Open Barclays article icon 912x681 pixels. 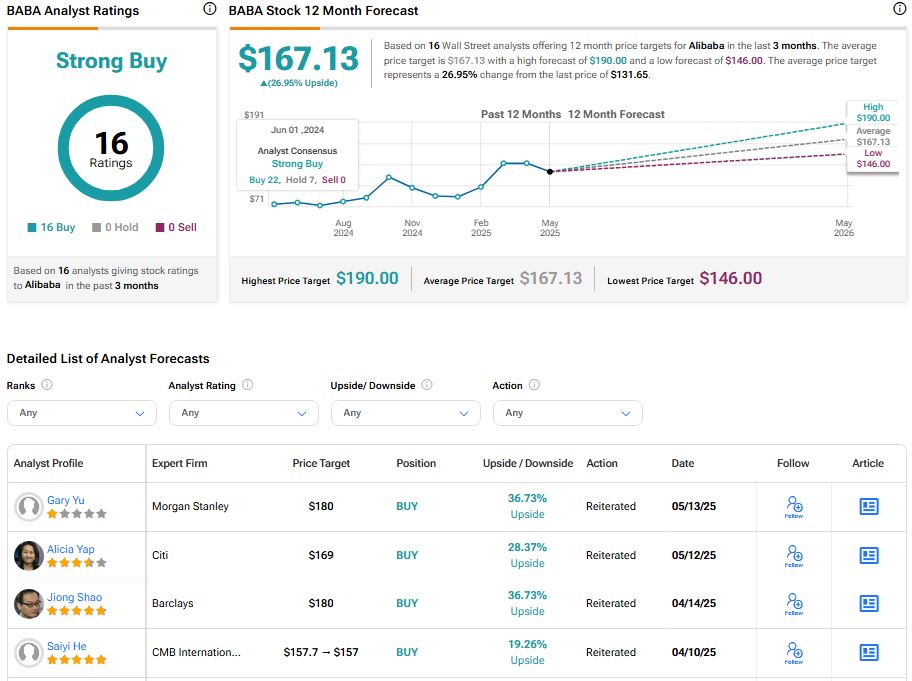pyautogui.click(x=869, y=604)
